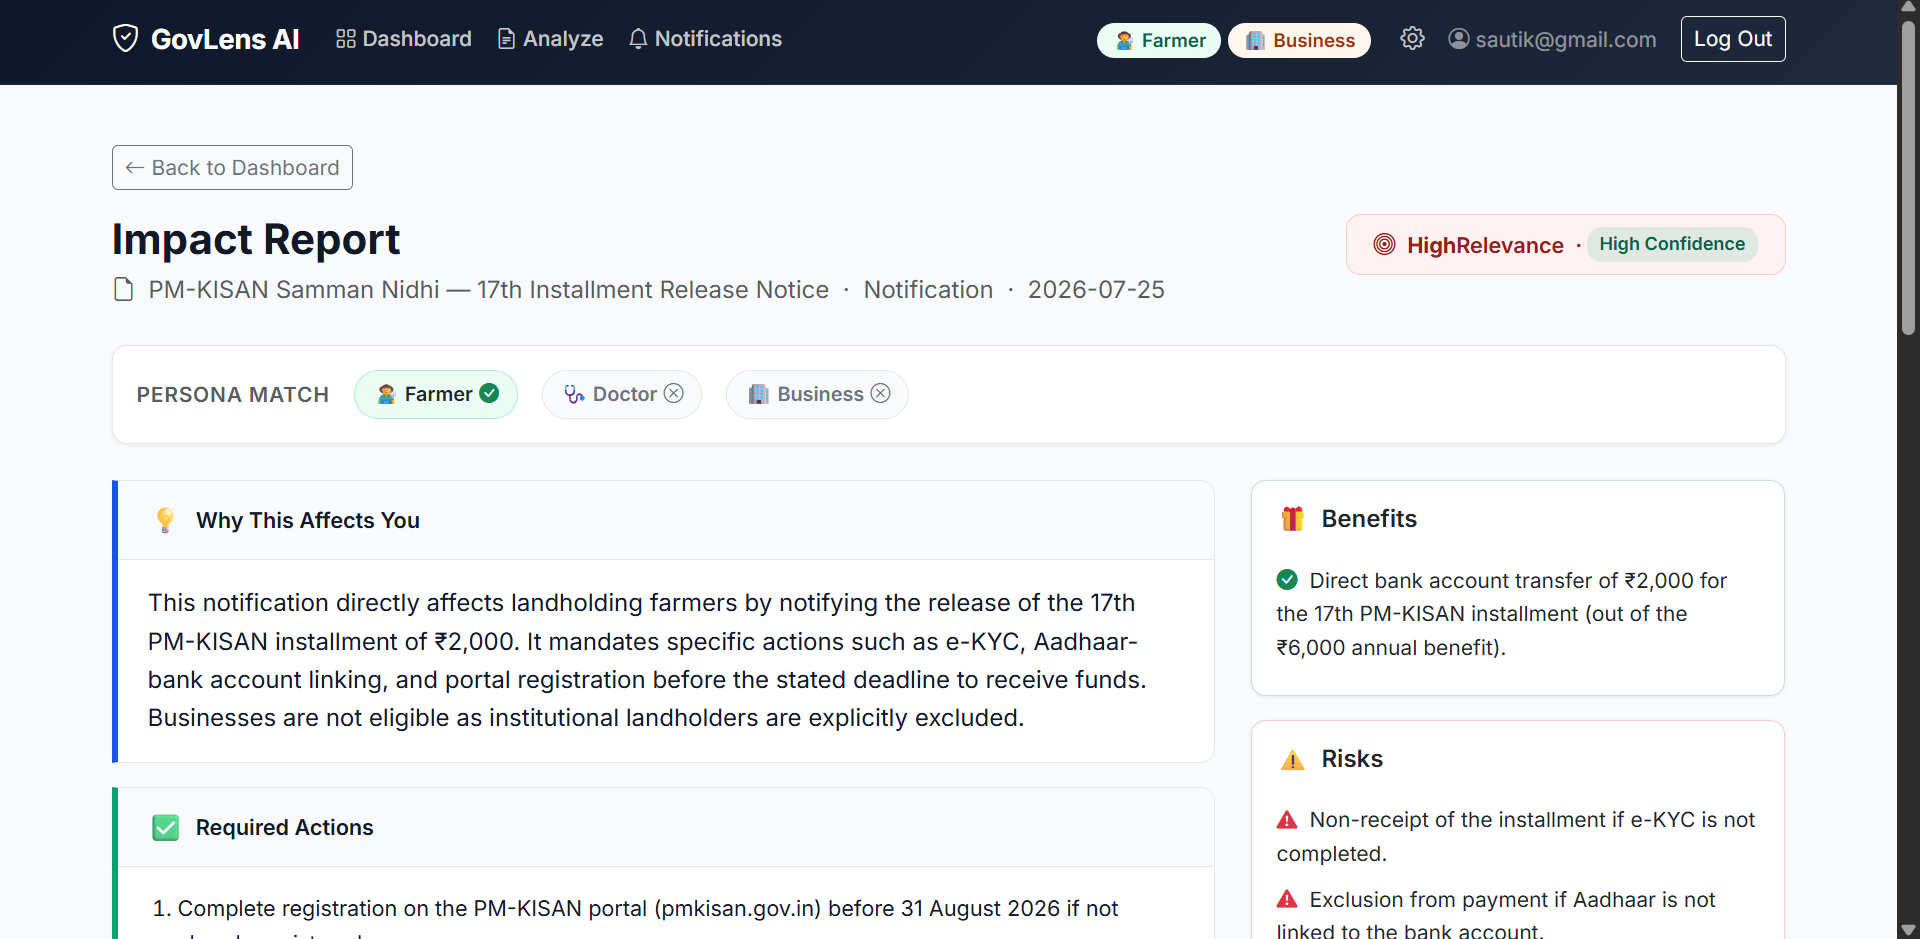Image resolution: width=1920 pixels, height=939 pixels.
Task: Click the Log Out button
Action: 1733,39
